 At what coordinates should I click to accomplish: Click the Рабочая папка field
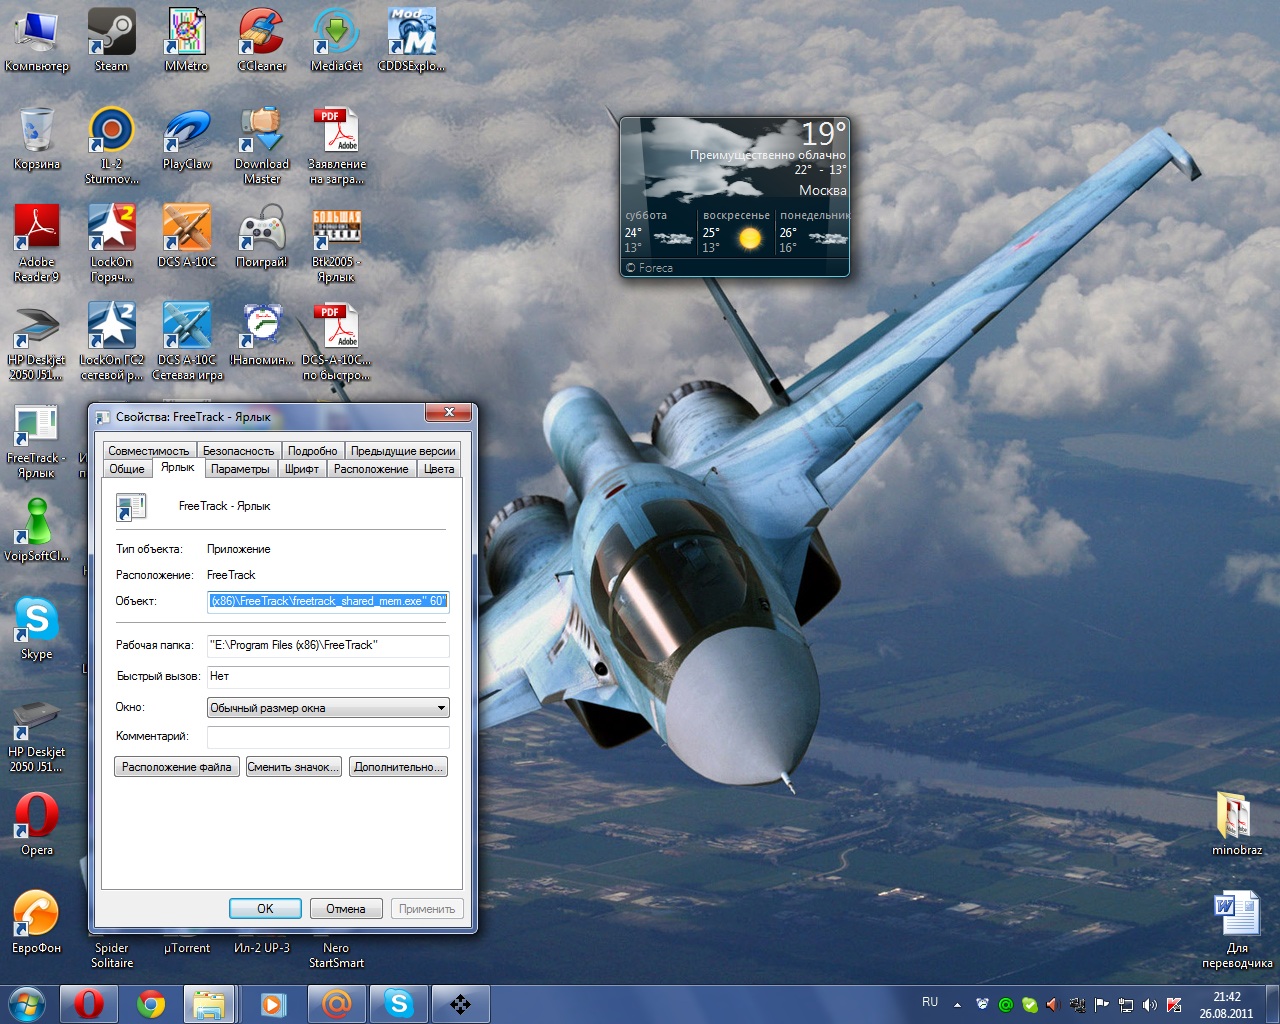328,645
